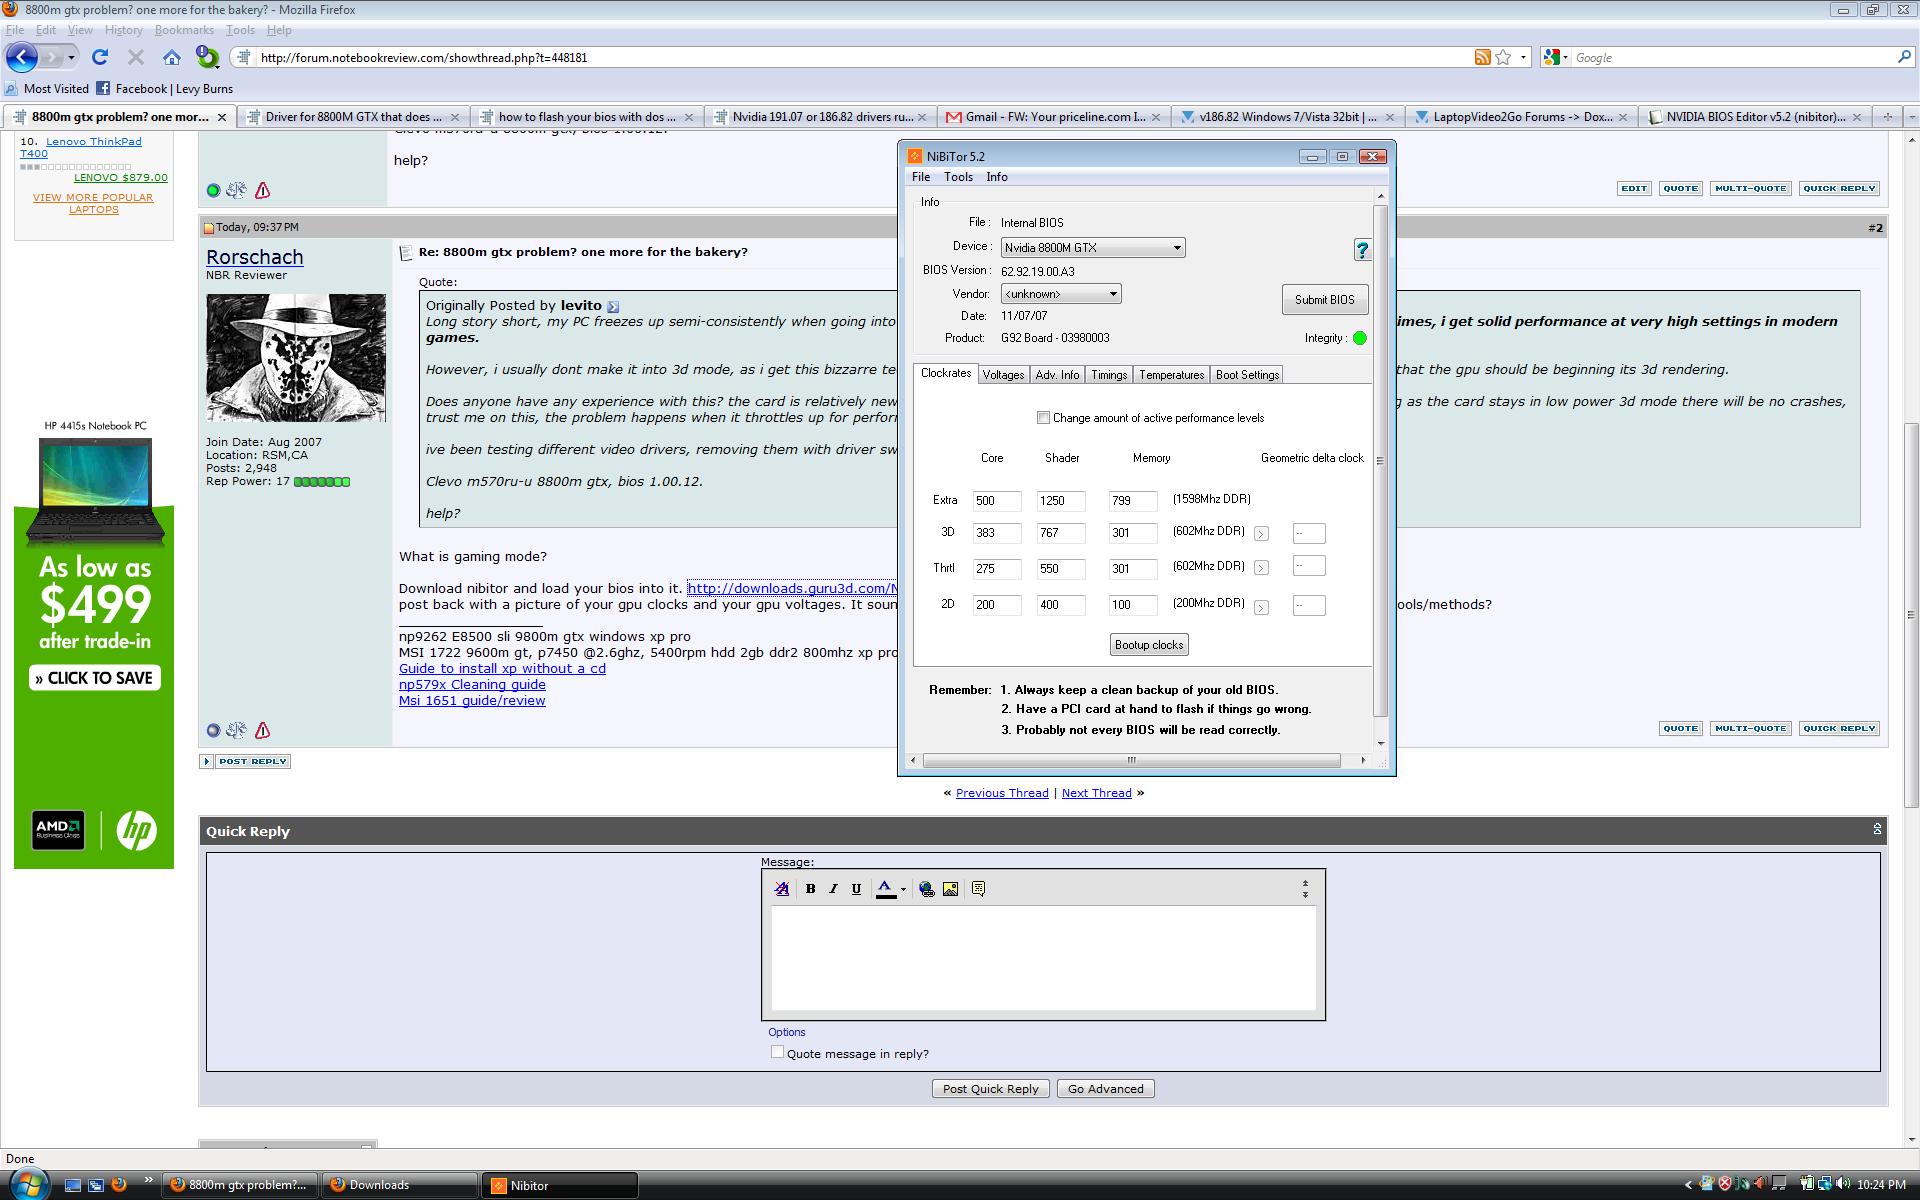The image size is (1920, 1200).
Task: Open Guide to install xp without a cd
Action: coord(502,669)
